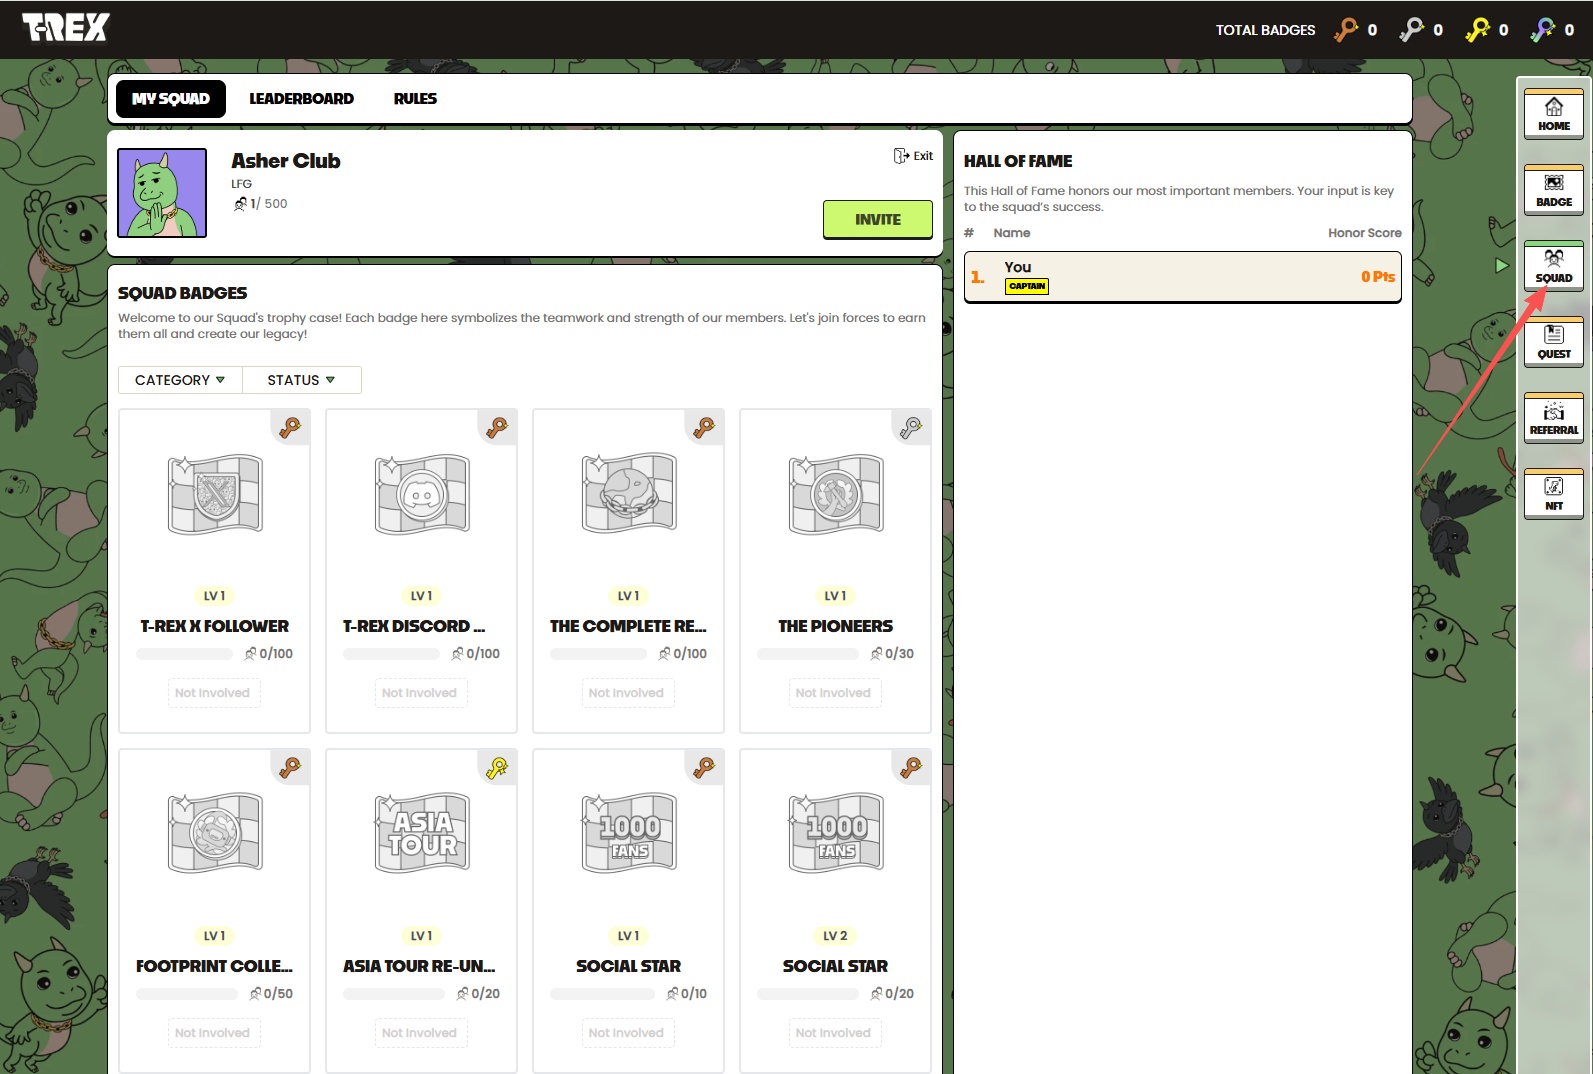
Task: Click the green sidebar collapse arrow
Action: (1501, 266)
